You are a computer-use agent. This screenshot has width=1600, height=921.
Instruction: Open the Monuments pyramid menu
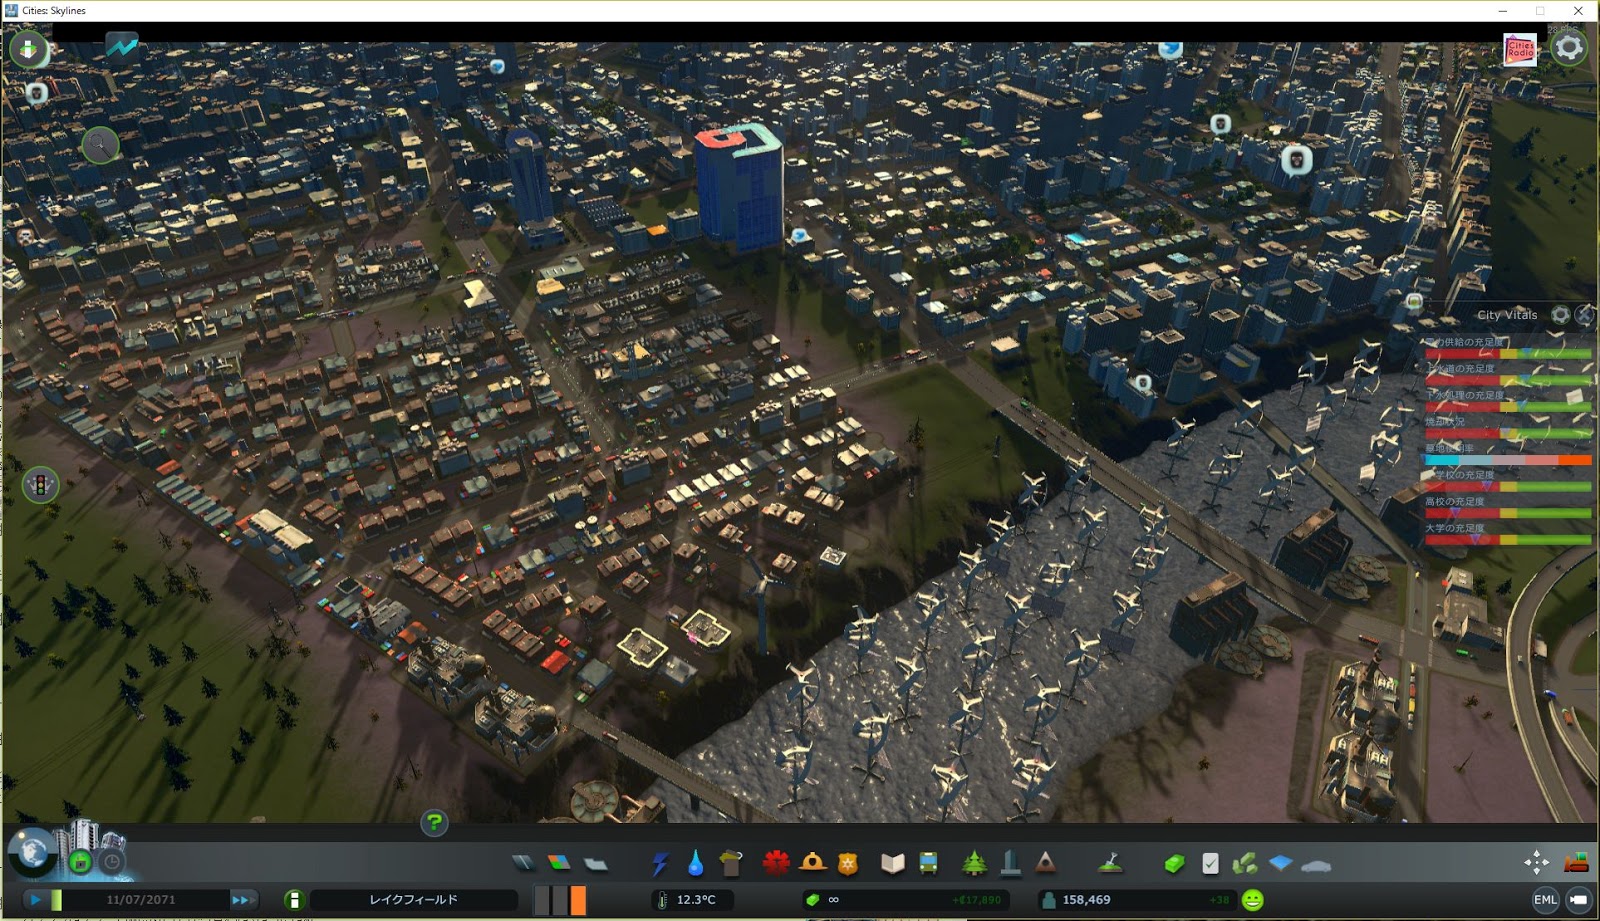click(x=1045, y=863)
